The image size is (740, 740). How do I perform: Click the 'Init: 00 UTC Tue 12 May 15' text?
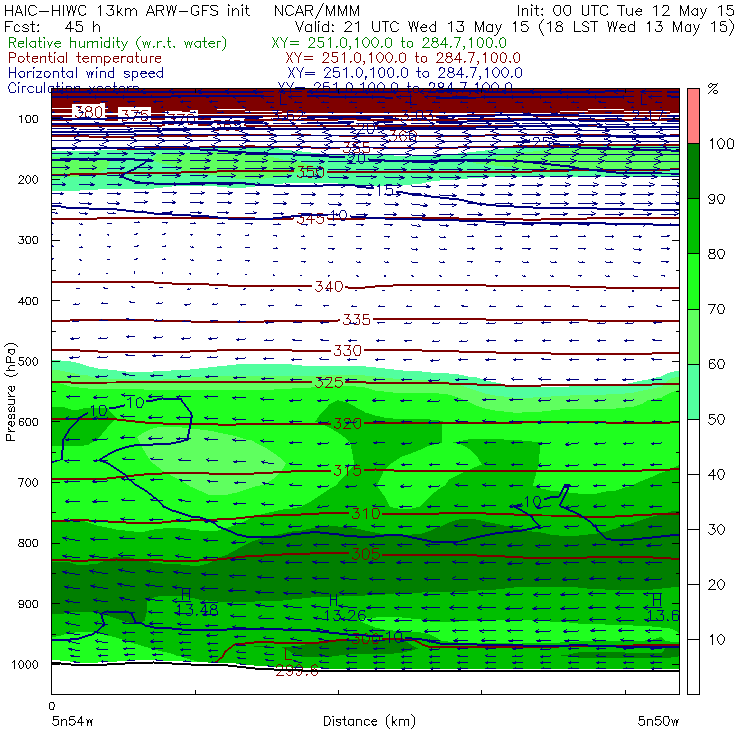[x=625, y=11]
